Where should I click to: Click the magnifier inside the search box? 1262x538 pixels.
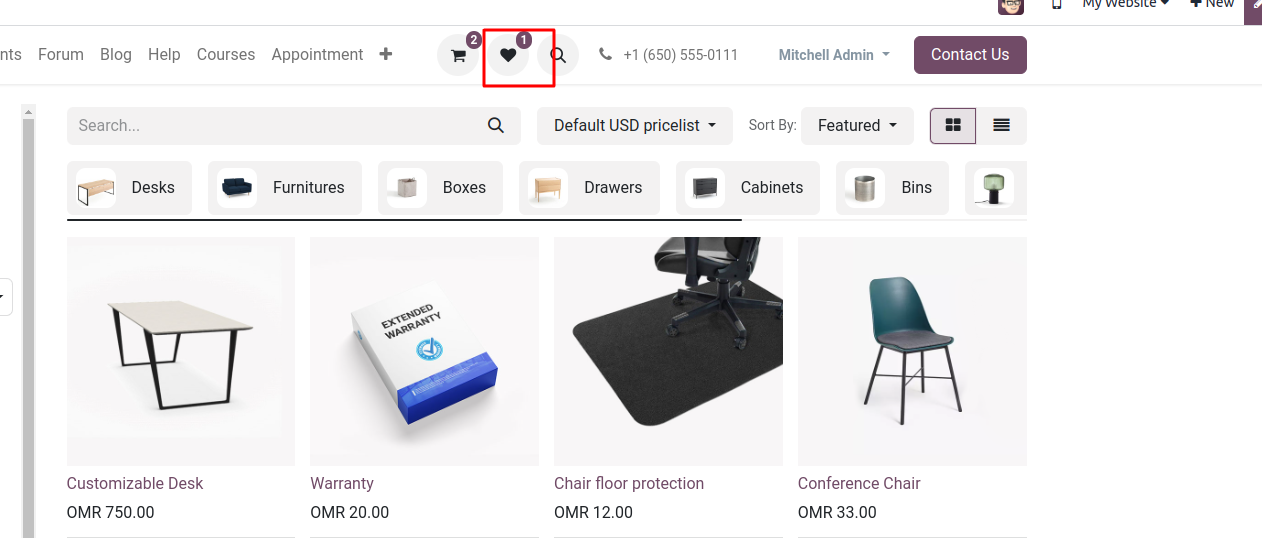[496, 125]
